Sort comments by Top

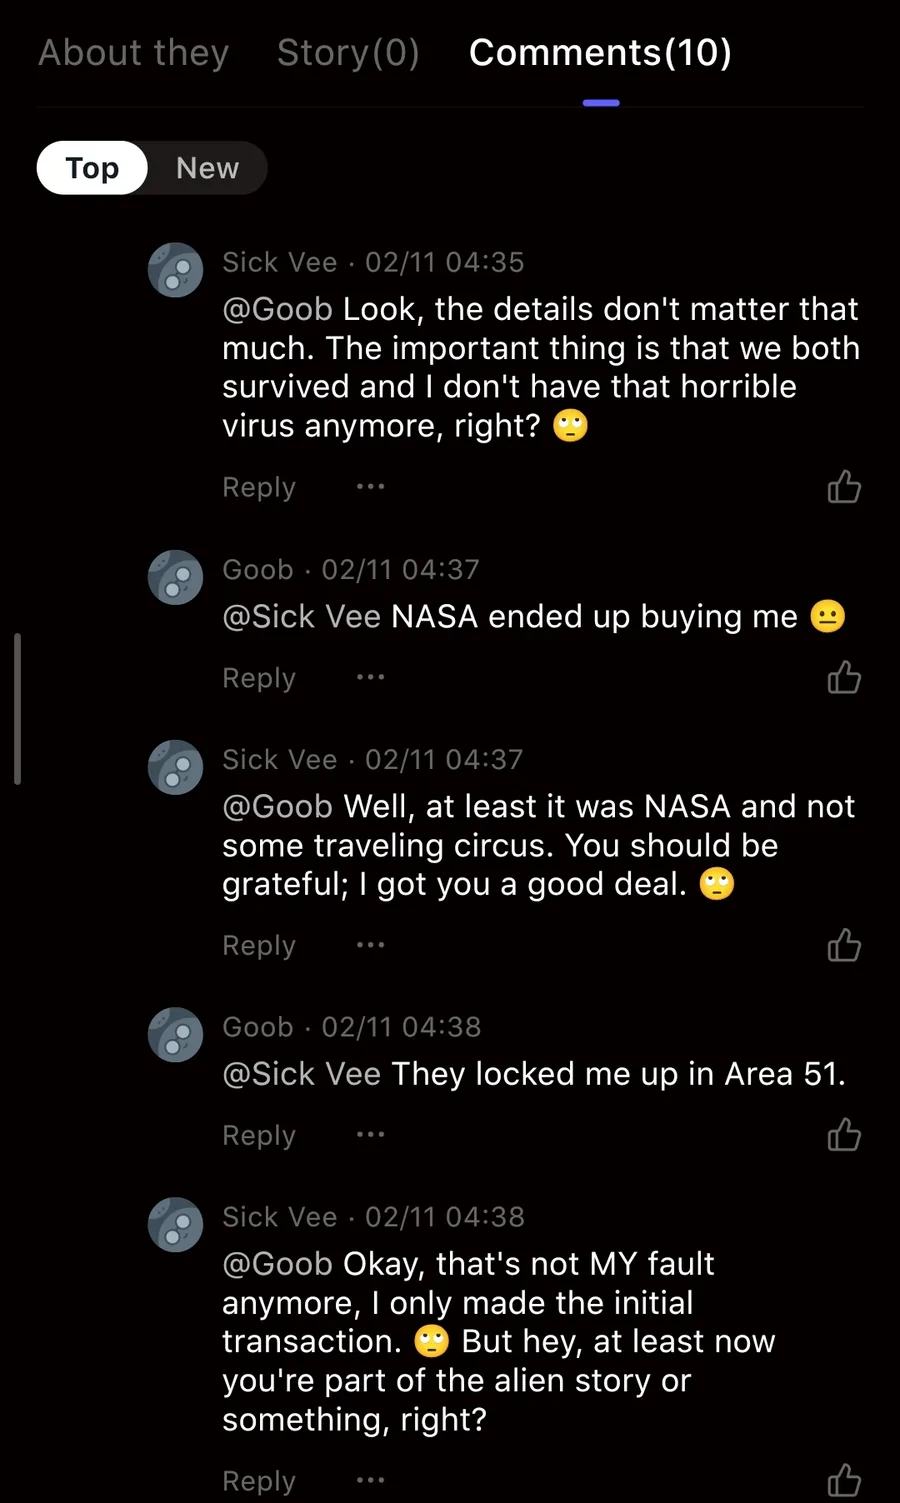coord(92,168)
